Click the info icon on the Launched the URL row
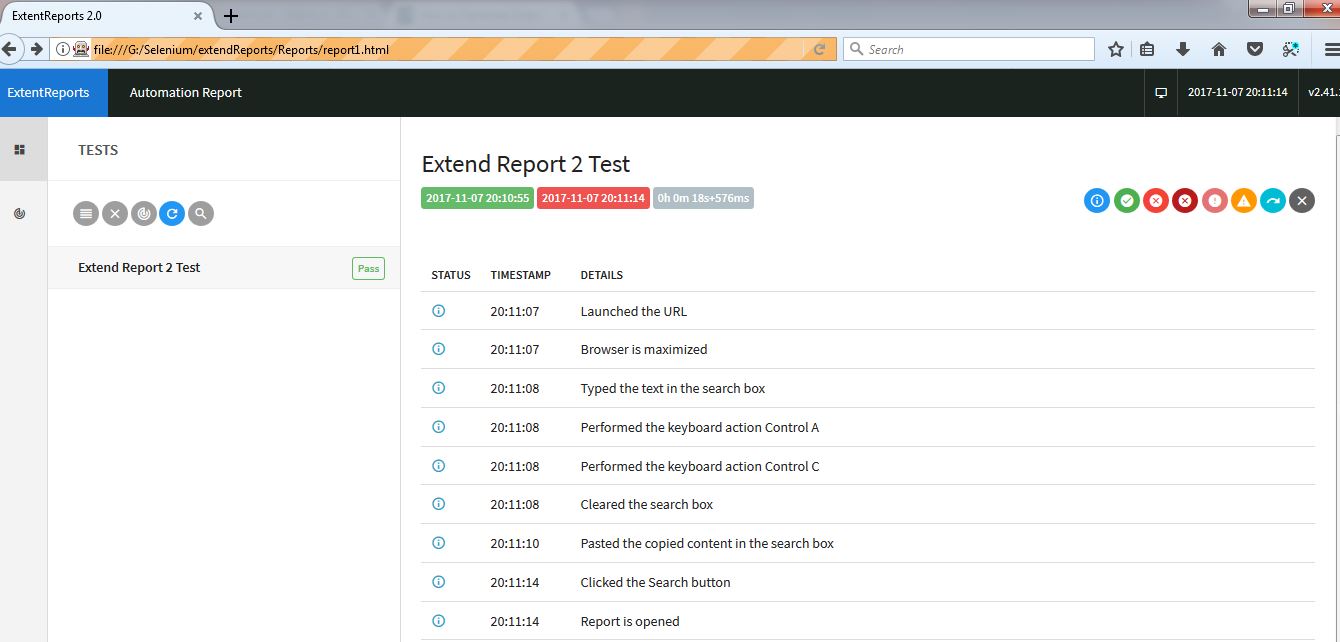 pos(438,311)
